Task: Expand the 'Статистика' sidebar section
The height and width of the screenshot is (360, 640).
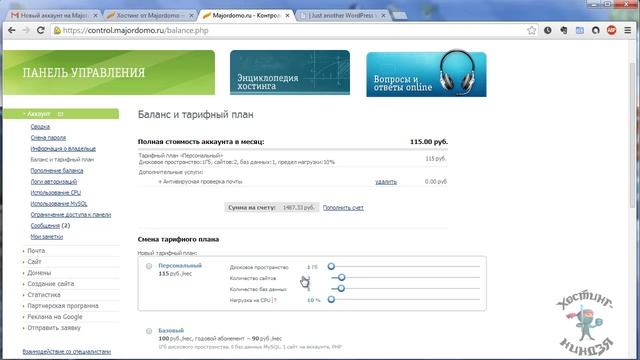Action: [x=44, y=295]
